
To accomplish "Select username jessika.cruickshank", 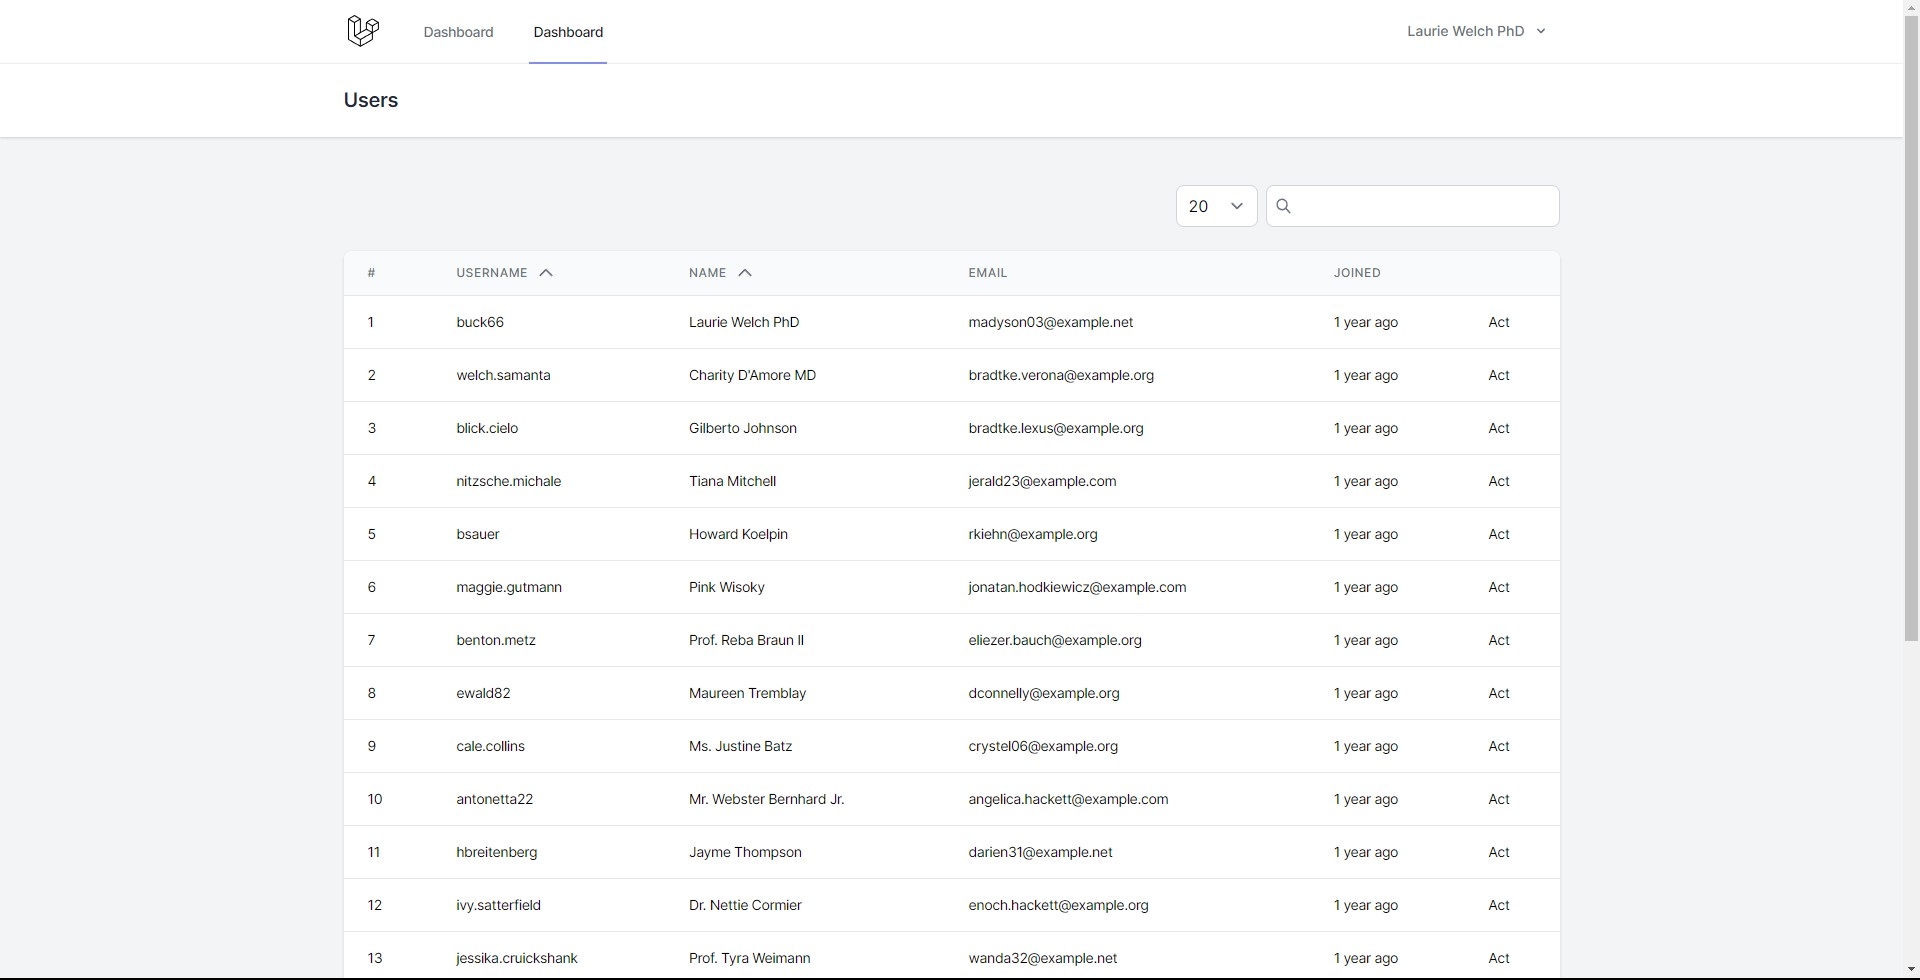I will pyautogui.click(x=517, y=958).
